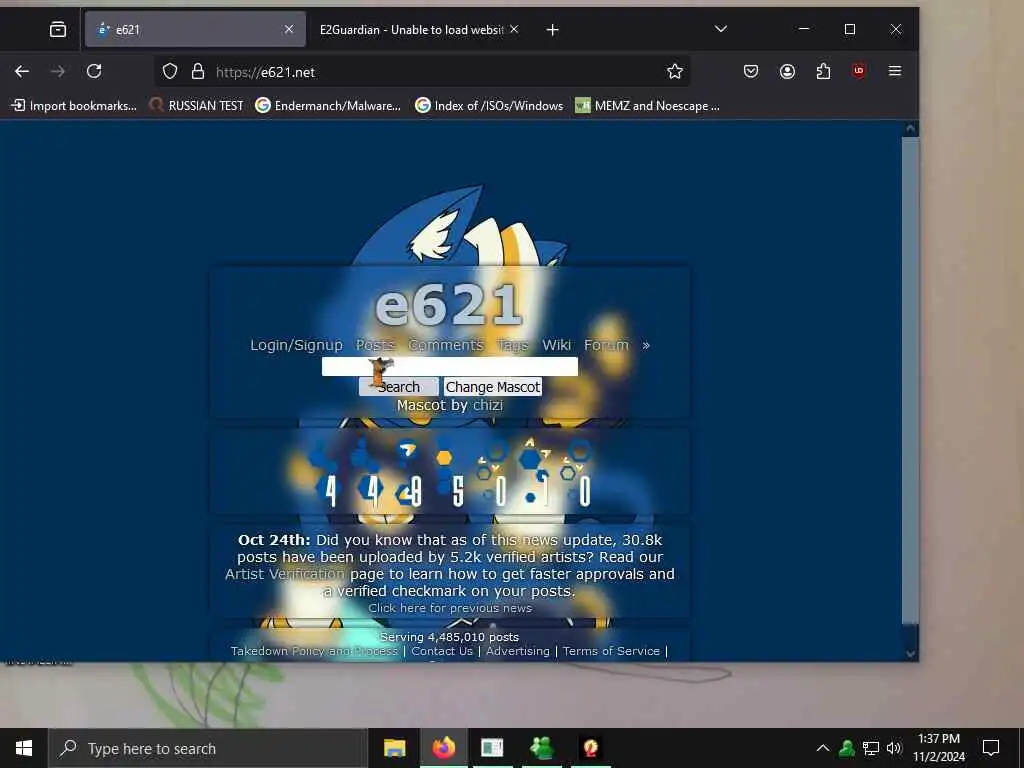Go back using the browser back arrow
Screen dimensions: 1024x768
coord(22,71)
